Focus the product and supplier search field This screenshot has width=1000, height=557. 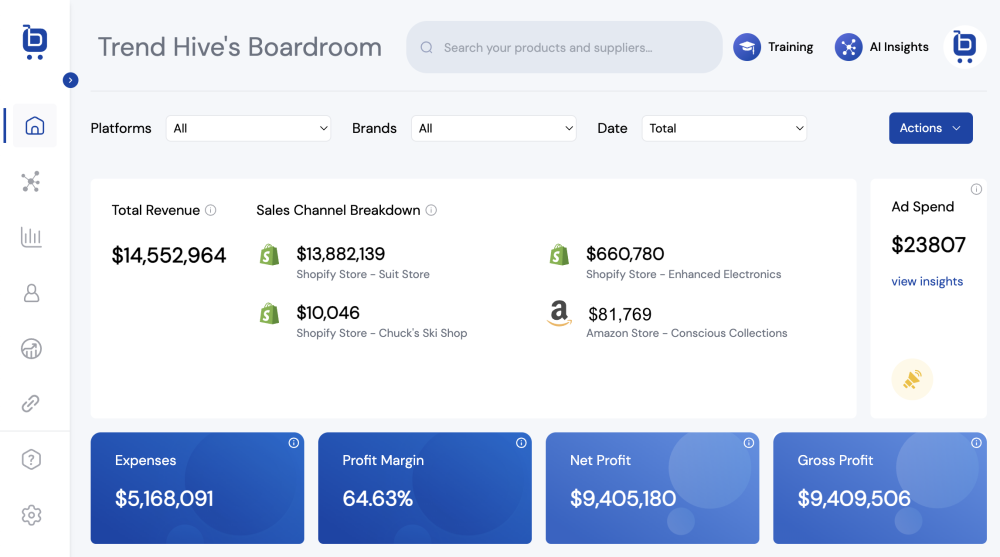[564, 47]
